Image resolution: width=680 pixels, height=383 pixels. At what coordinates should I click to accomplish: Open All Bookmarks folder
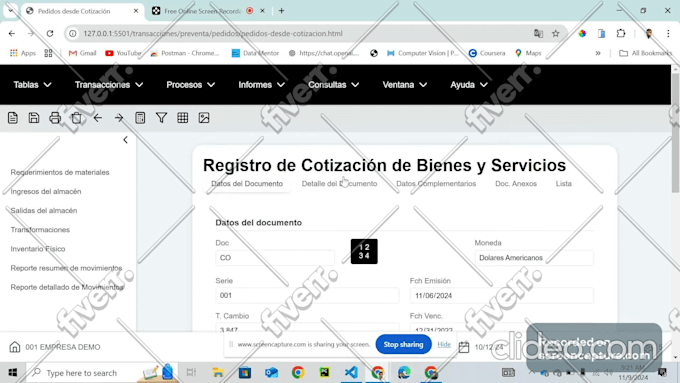click(646, 53)
